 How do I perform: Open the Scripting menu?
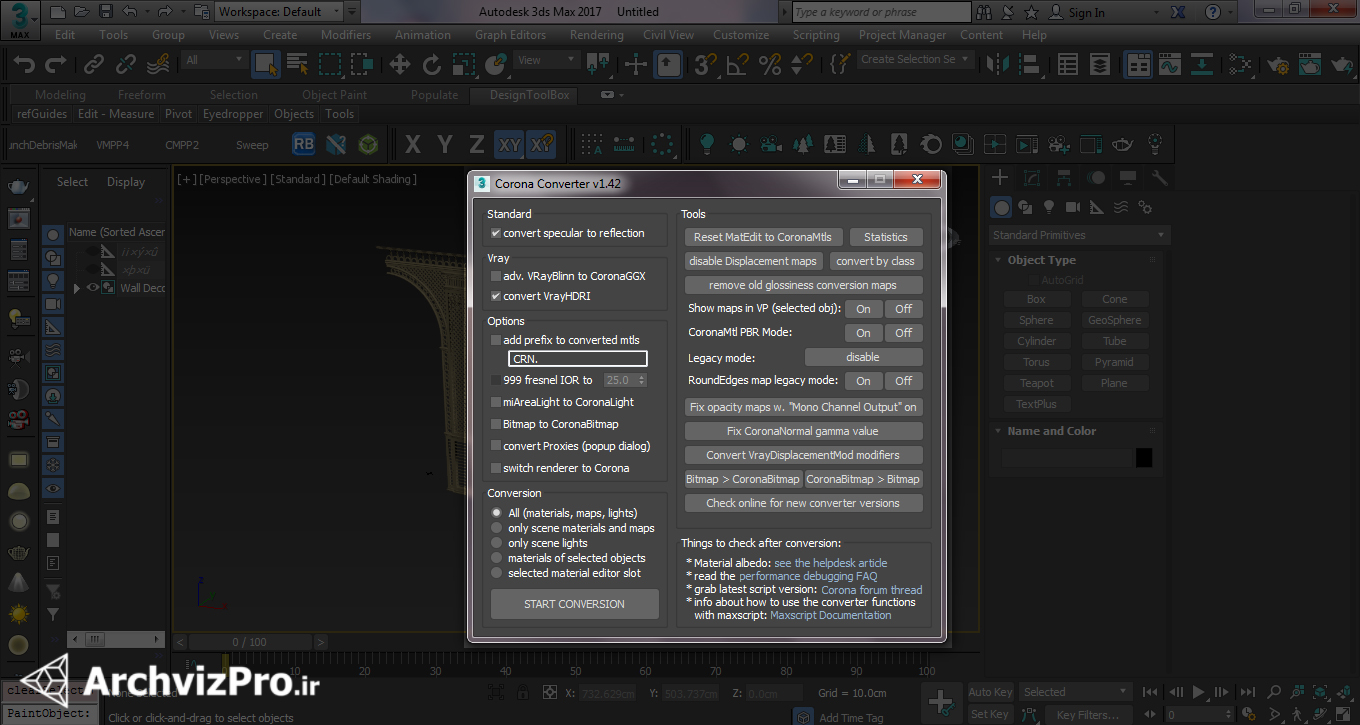click(816, 34)
